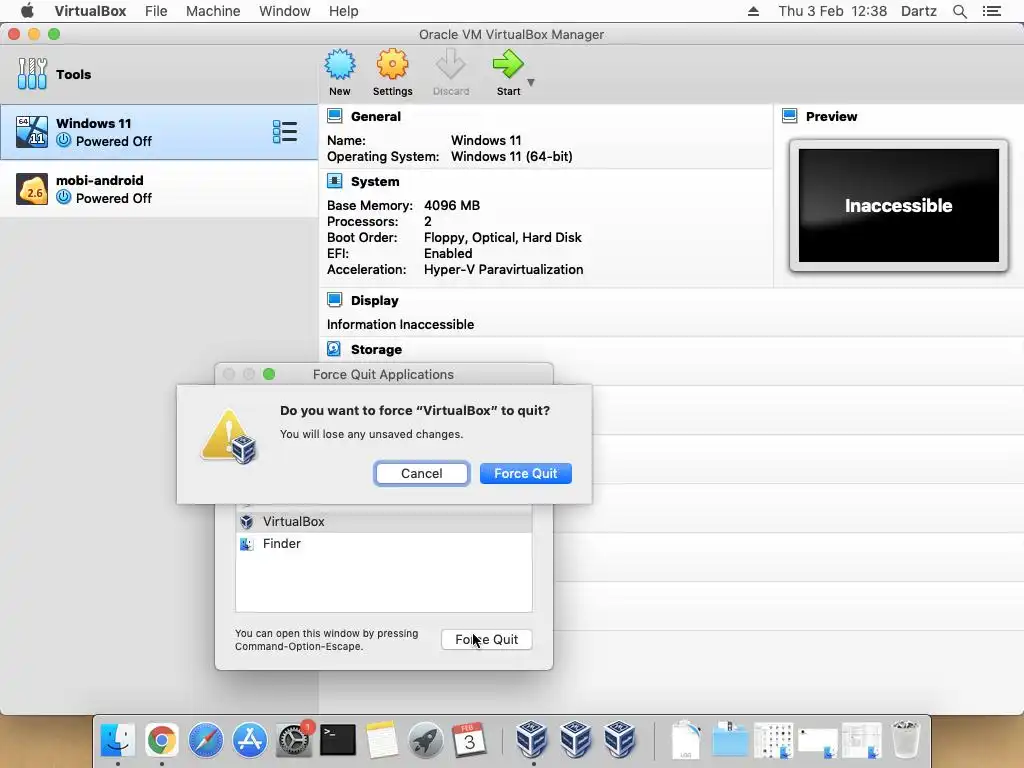Select Finder in the Force Quit list

(x=384, y=543)
